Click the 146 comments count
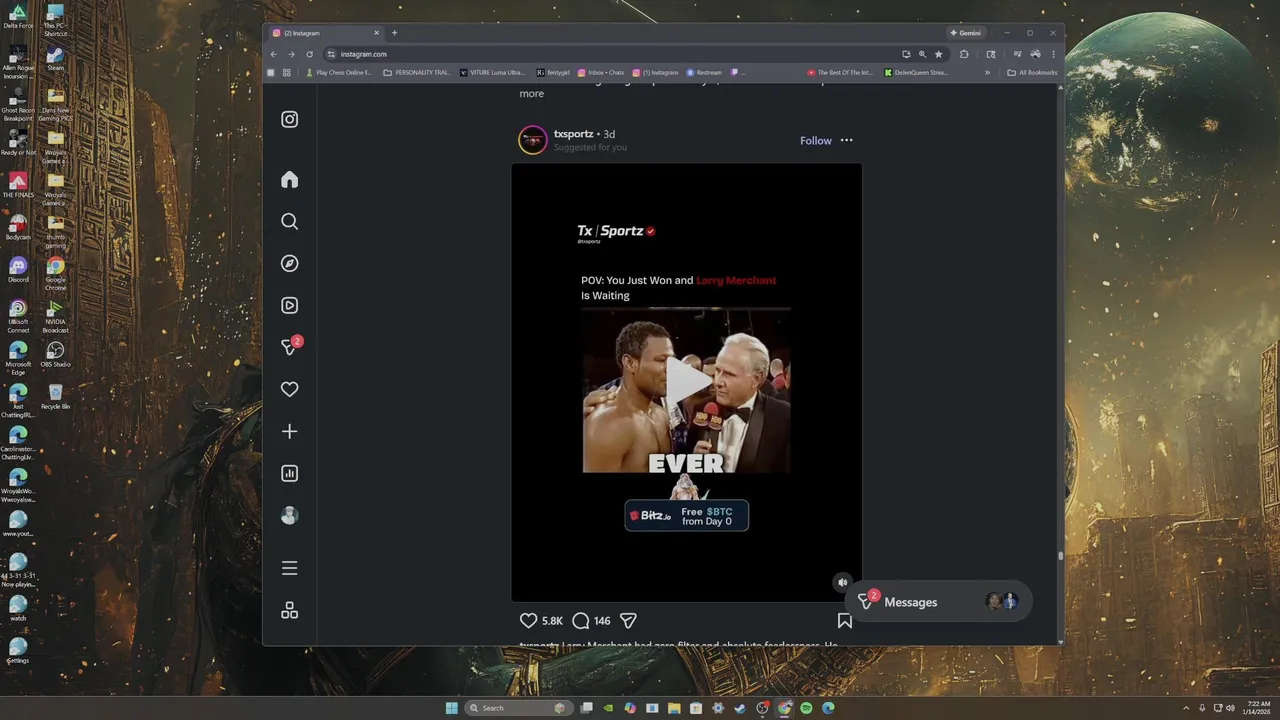1280x720 pixels. [x=602, y=621]
